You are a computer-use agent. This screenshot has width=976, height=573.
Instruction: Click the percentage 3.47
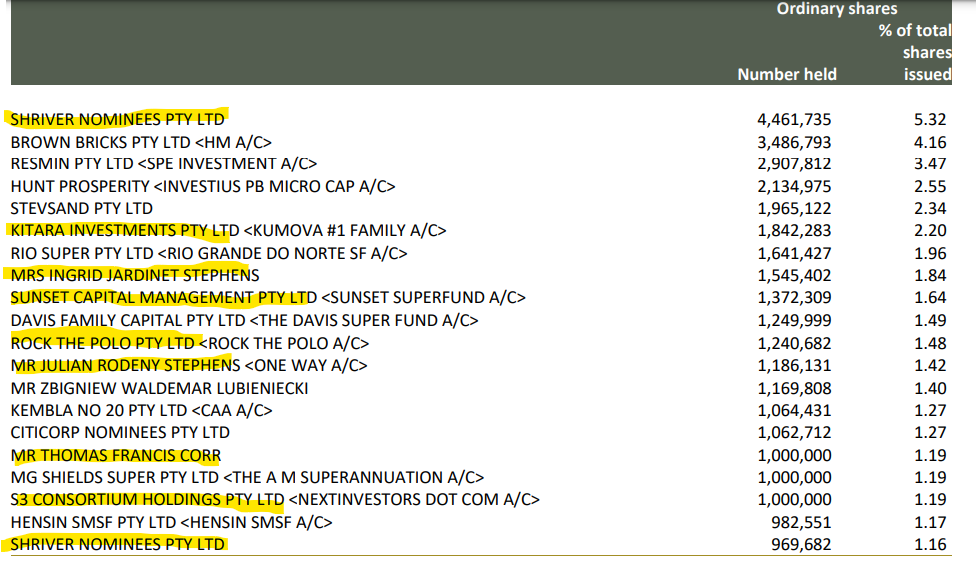[930, 164]
